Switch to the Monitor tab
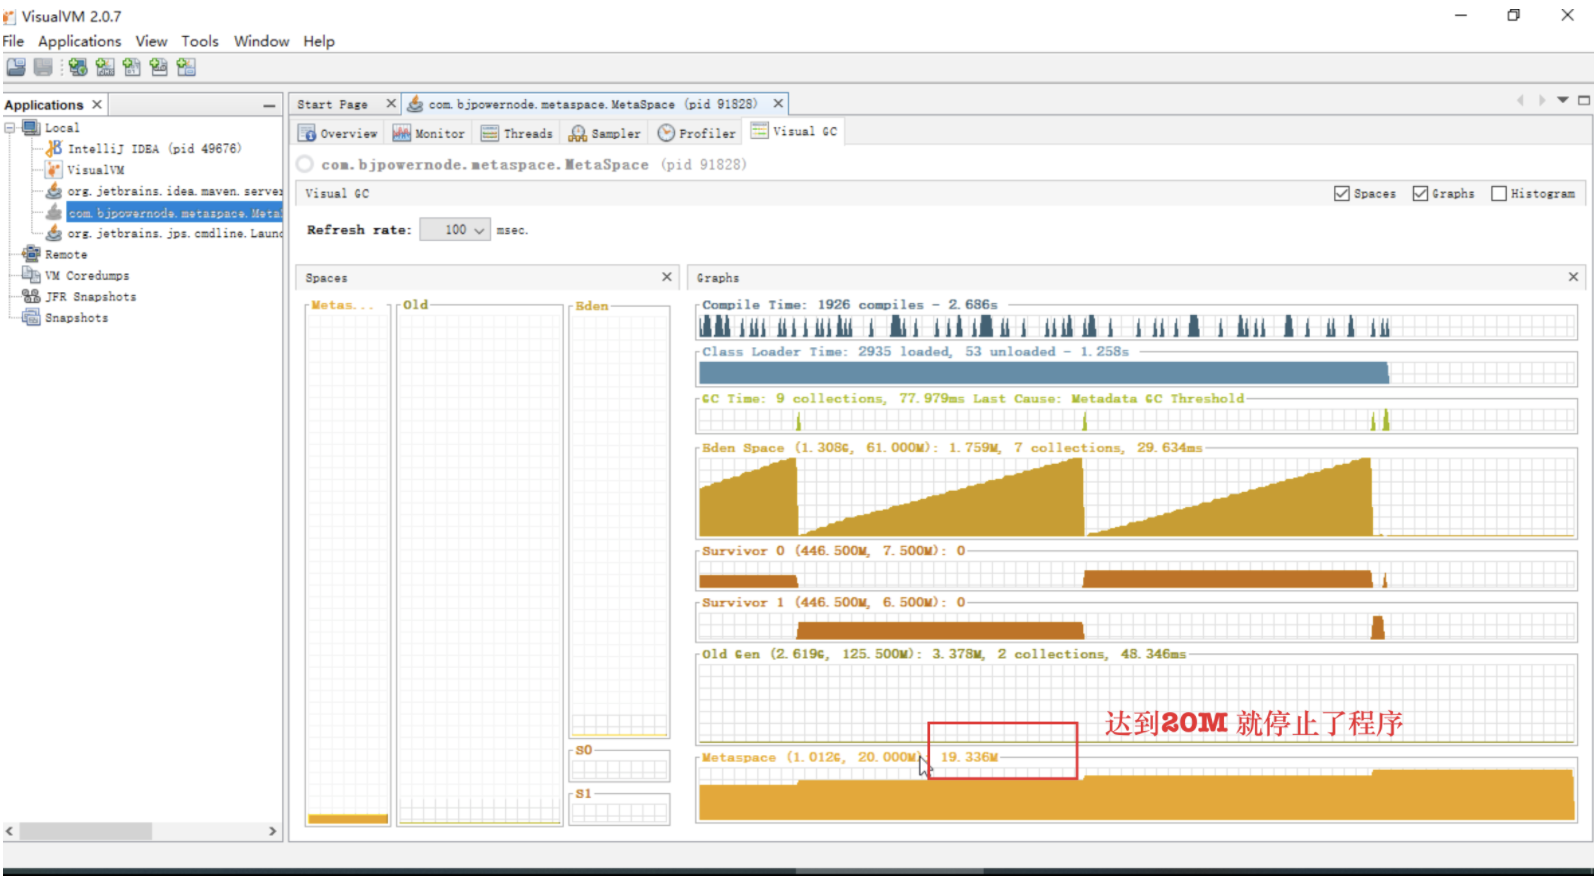The width and height of the screenshot is (1594, 876). pyautogui.click(x=429, y=133)
